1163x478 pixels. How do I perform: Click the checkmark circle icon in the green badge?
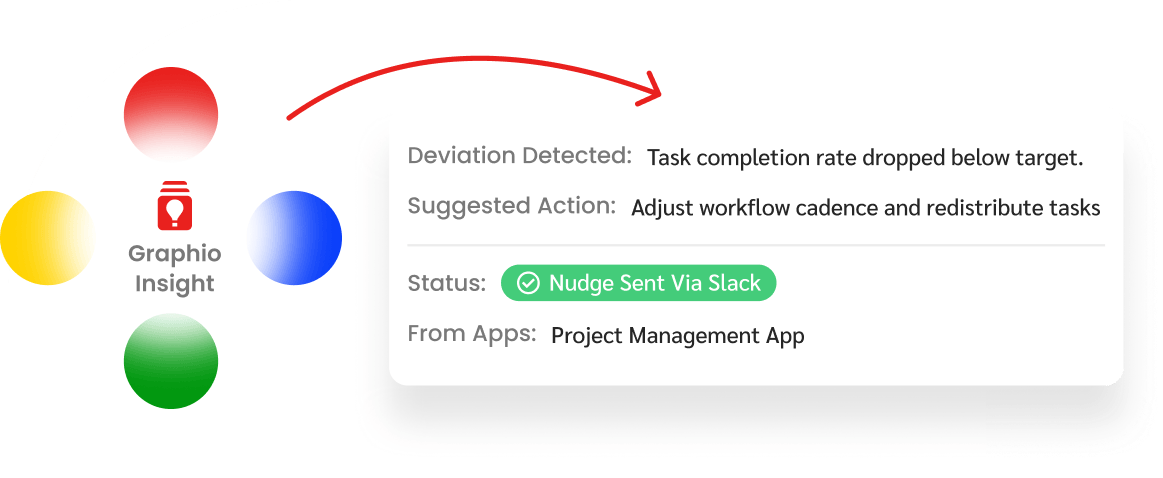click(x=528, y=283)
